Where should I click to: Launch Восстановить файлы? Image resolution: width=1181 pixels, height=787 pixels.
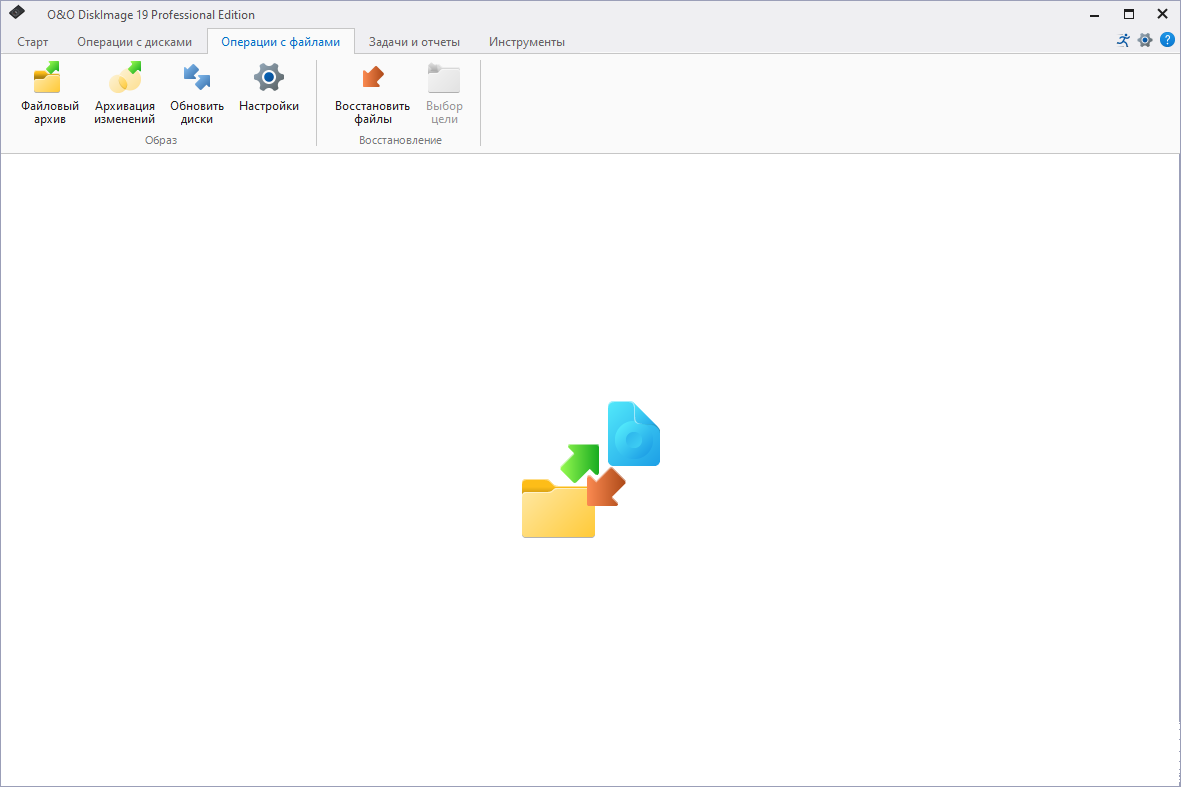tap(372, 93)
